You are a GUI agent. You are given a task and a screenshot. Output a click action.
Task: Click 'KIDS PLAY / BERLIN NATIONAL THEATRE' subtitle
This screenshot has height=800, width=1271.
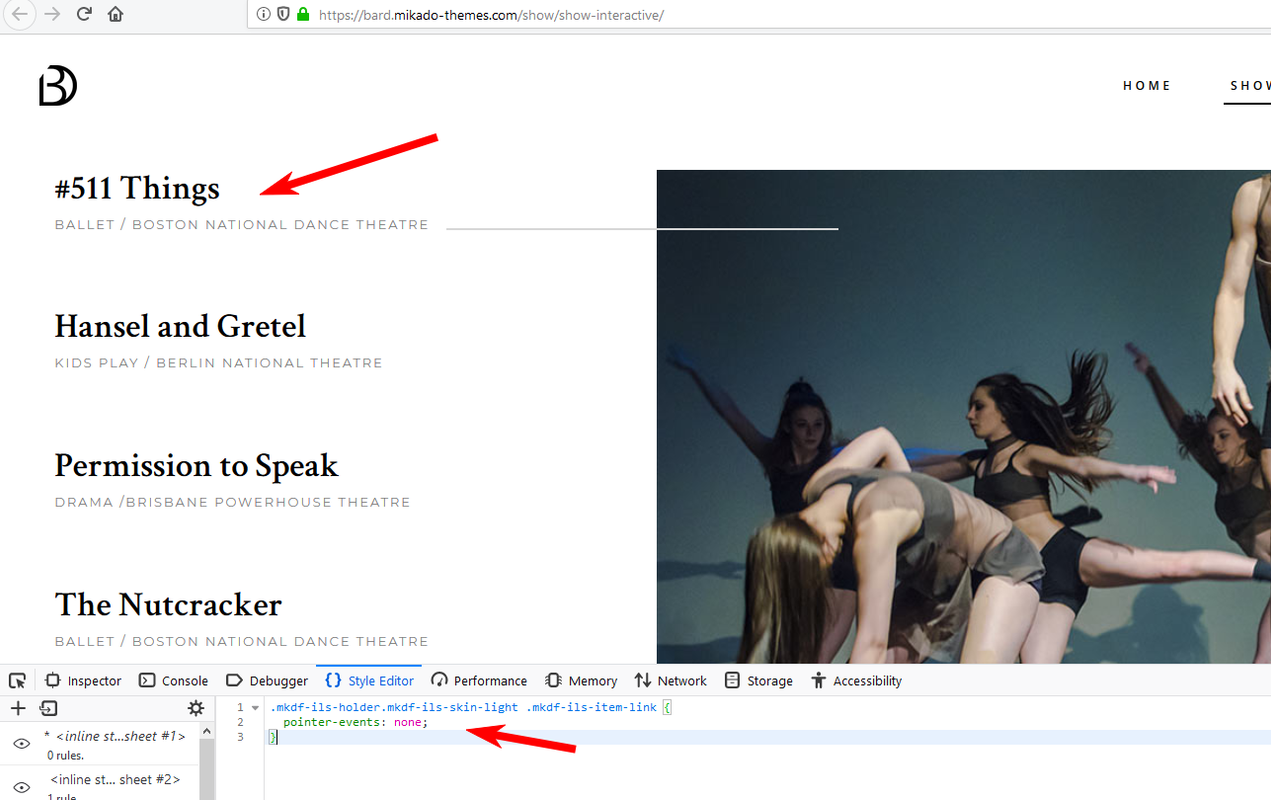click(x=218, y=363)
